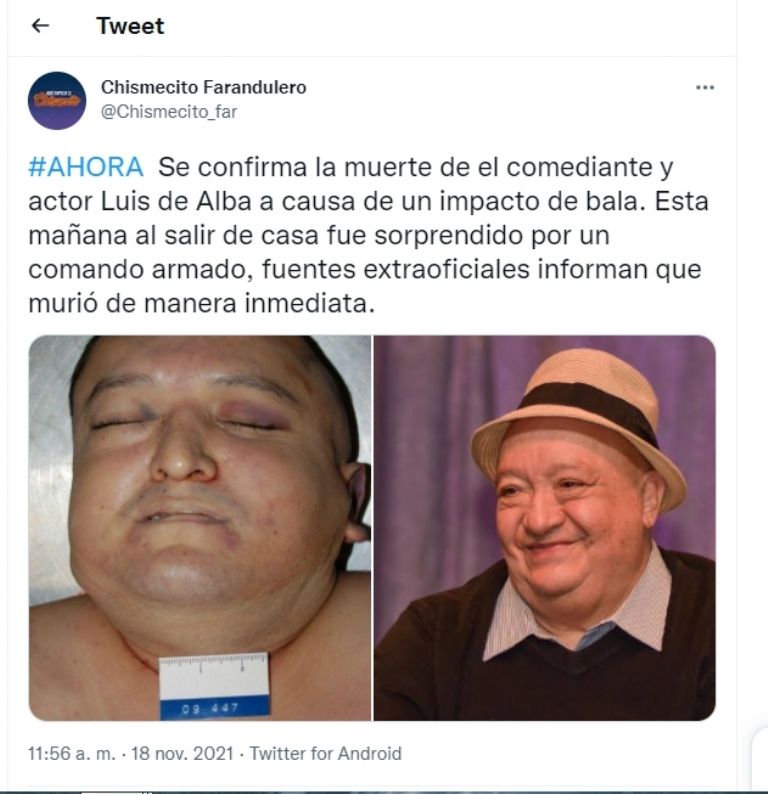
Task: Open Chismecito Farandulero's profile avatar
Action: [x=57, y=100]
